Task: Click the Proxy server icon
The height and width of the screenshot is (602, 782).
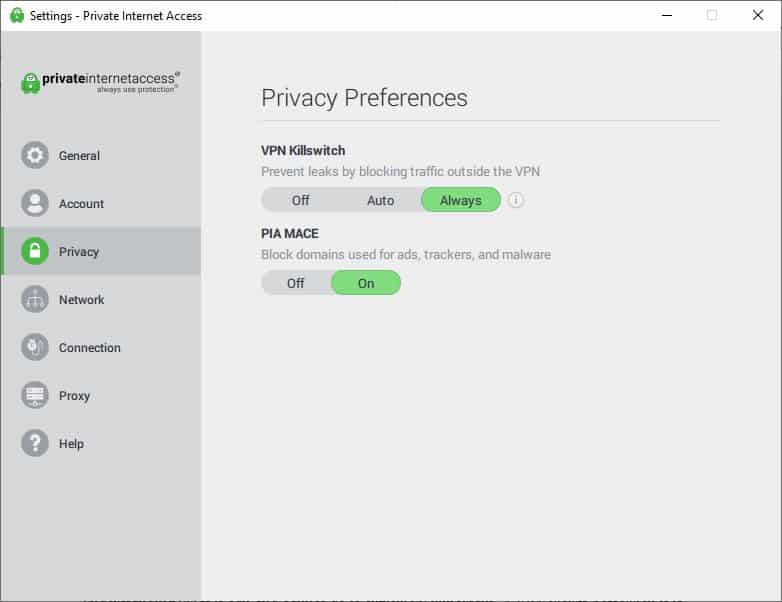Action: click(35, 395)
